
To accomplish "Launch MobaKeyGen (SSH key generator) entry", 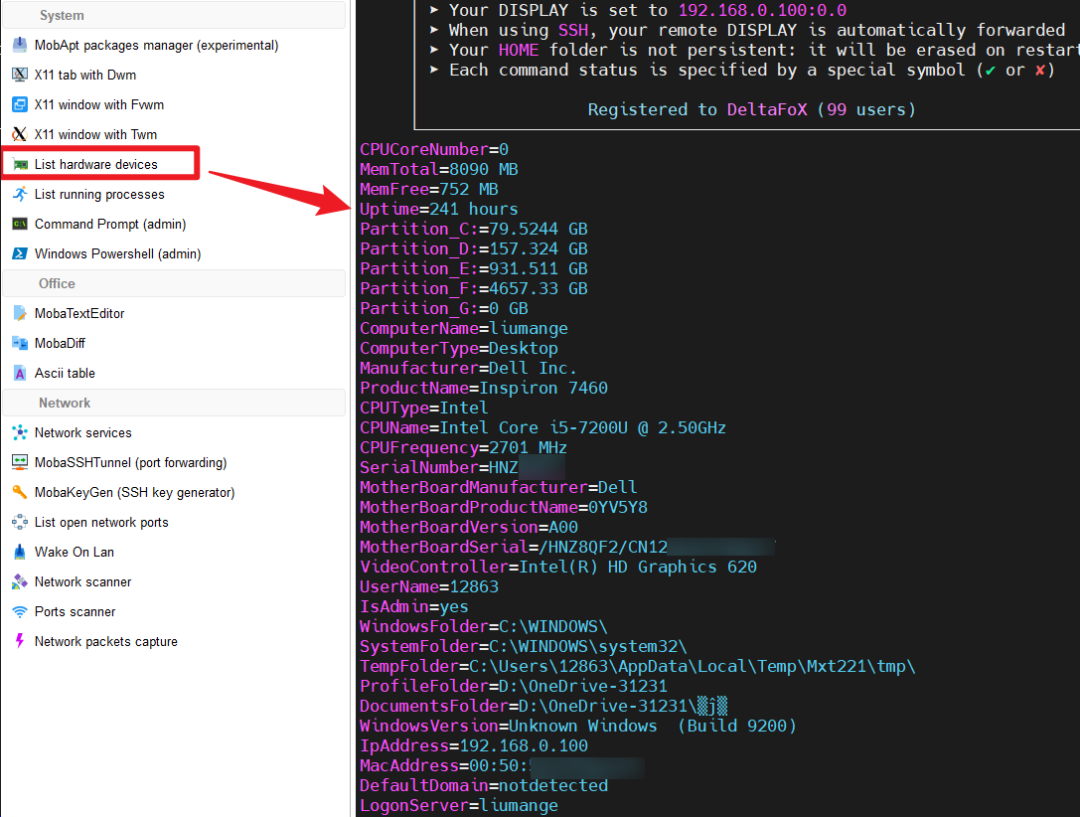I will click(134, 493).
